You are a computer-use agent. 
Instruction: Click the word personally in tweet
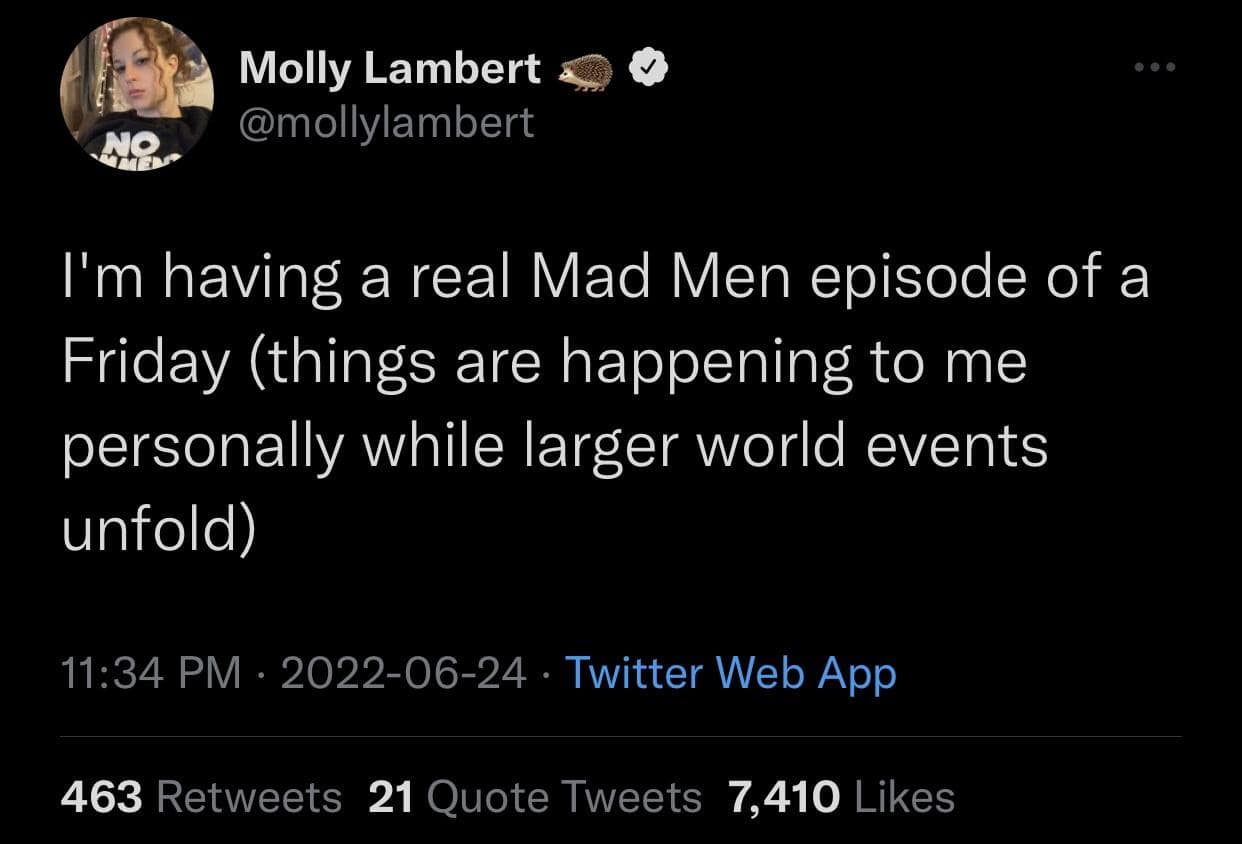(x=201, y=446)
